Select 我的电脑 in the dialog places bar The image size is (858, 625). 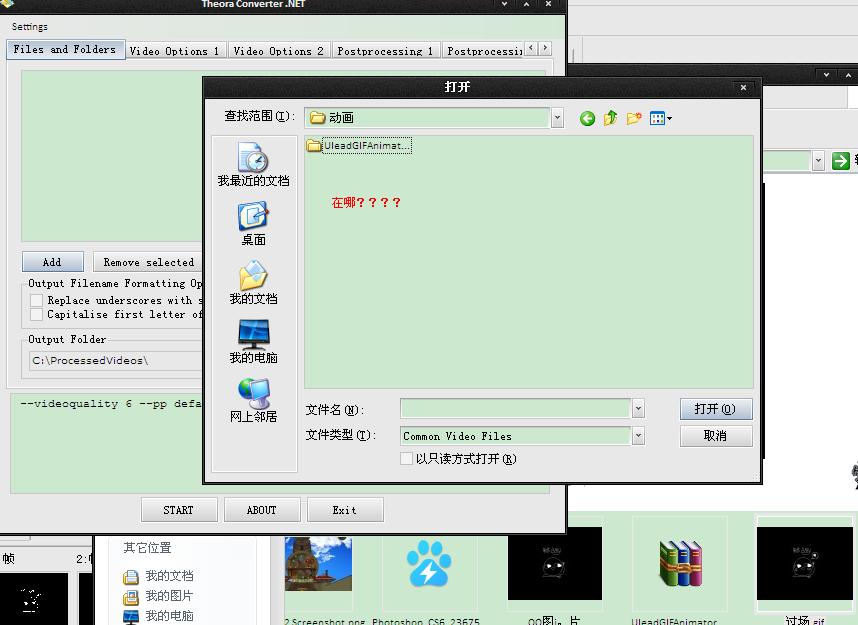coord(253,342)
